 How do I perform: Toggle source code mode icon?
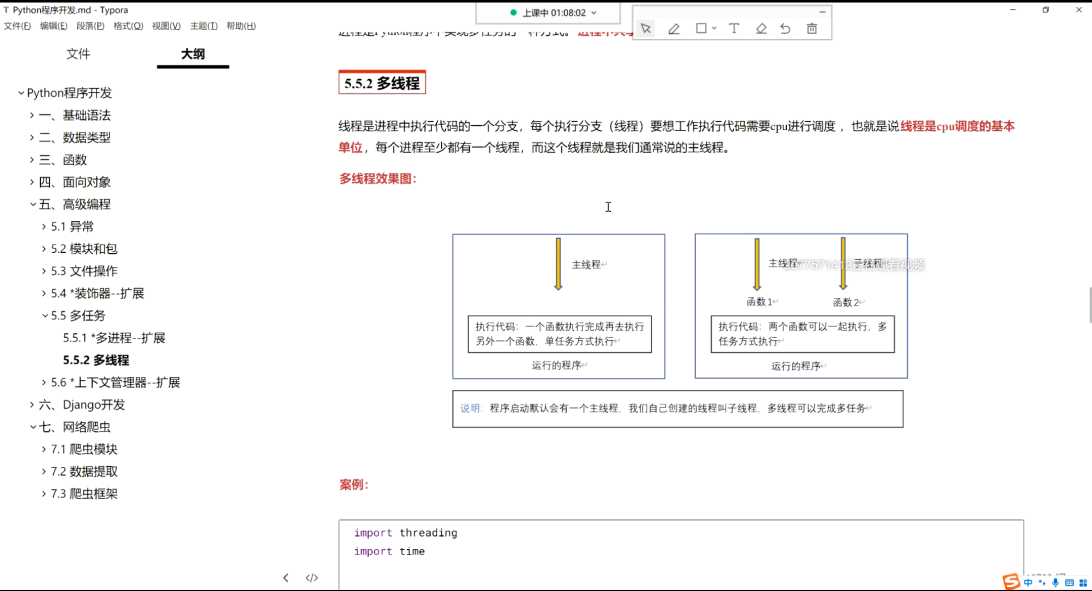pos(312,578)
